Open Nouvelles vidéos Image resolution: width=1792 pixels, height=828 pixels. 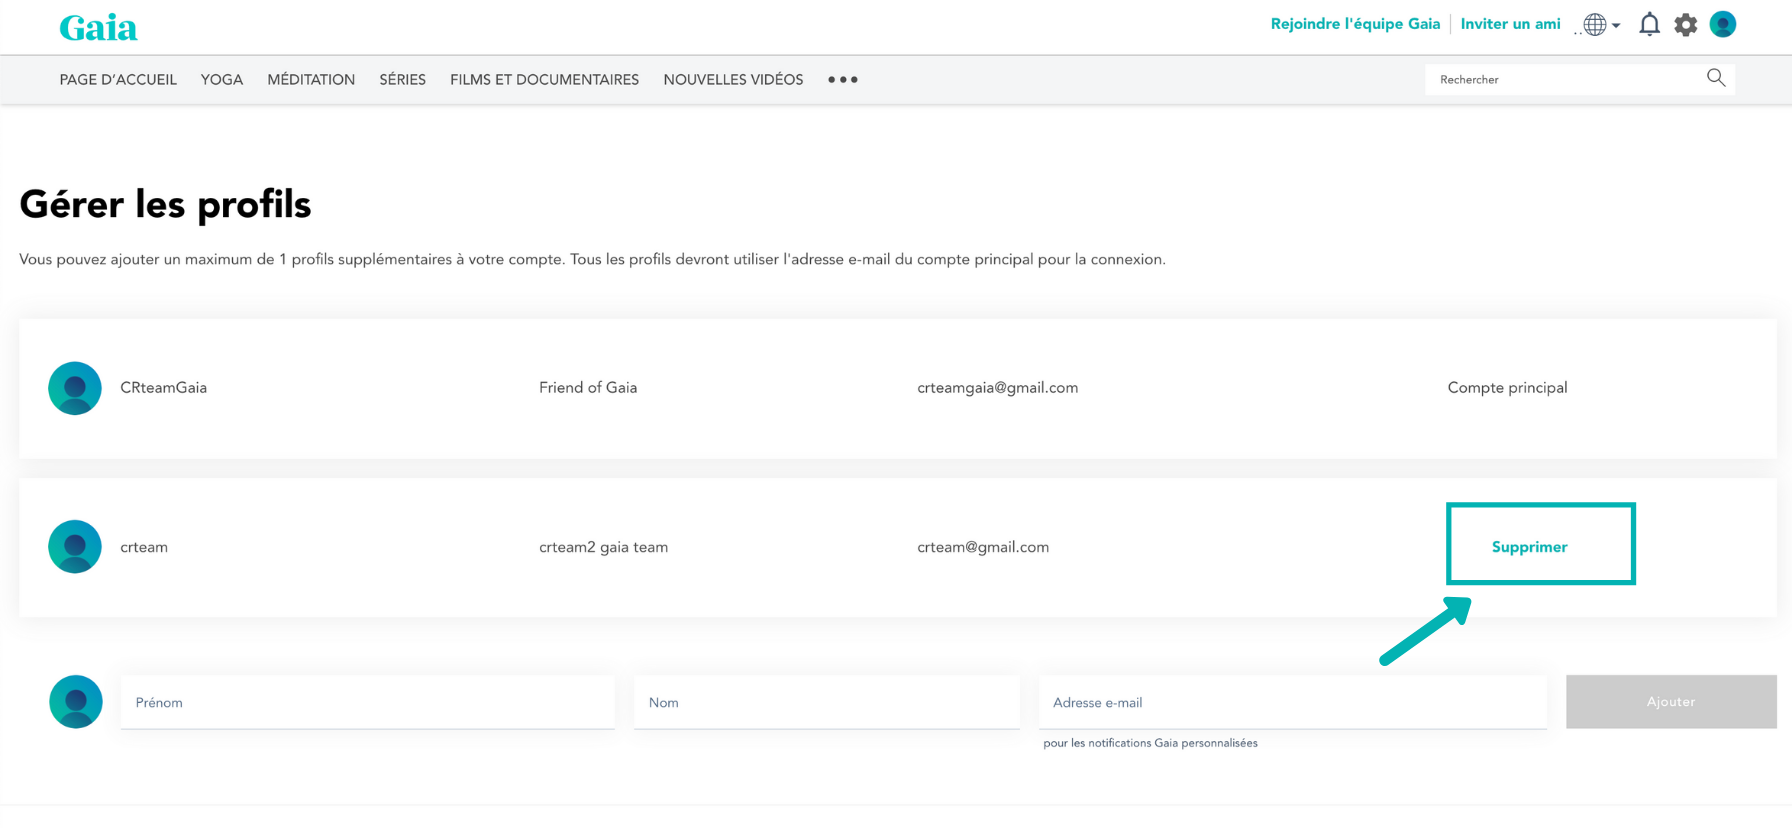pyautogui.click(x=733, y=80)
